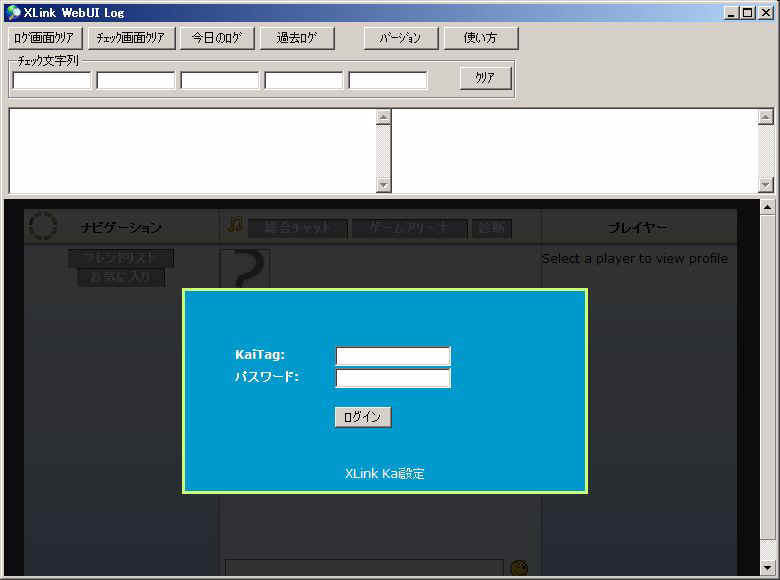Click the ログイン button
The height and width of the screenshot is (580, 780).
[363, 417]
